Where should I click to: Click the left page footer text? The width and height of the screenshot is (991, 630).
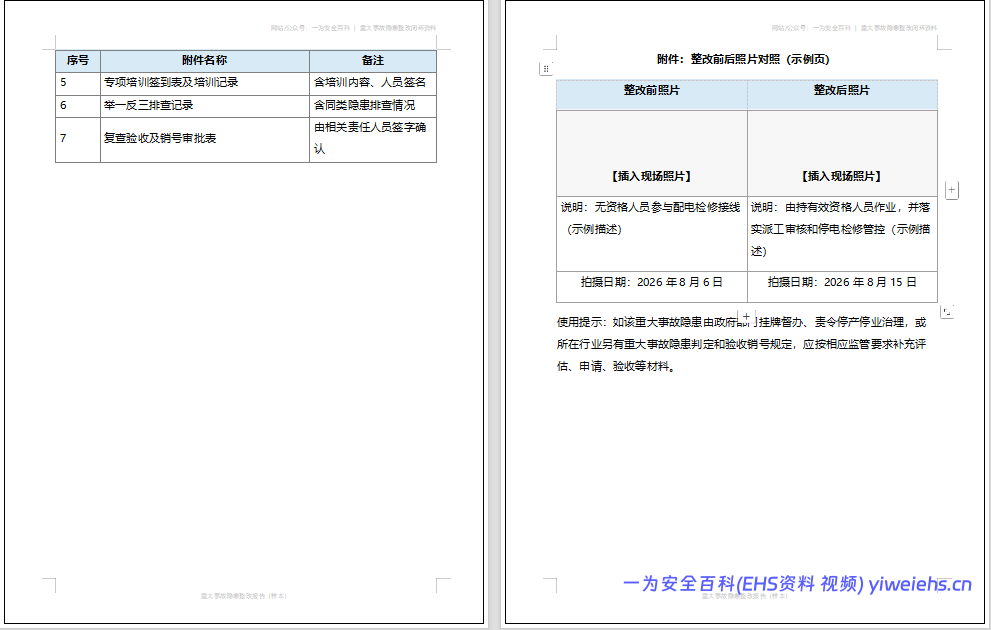click(x=244, y=596)
